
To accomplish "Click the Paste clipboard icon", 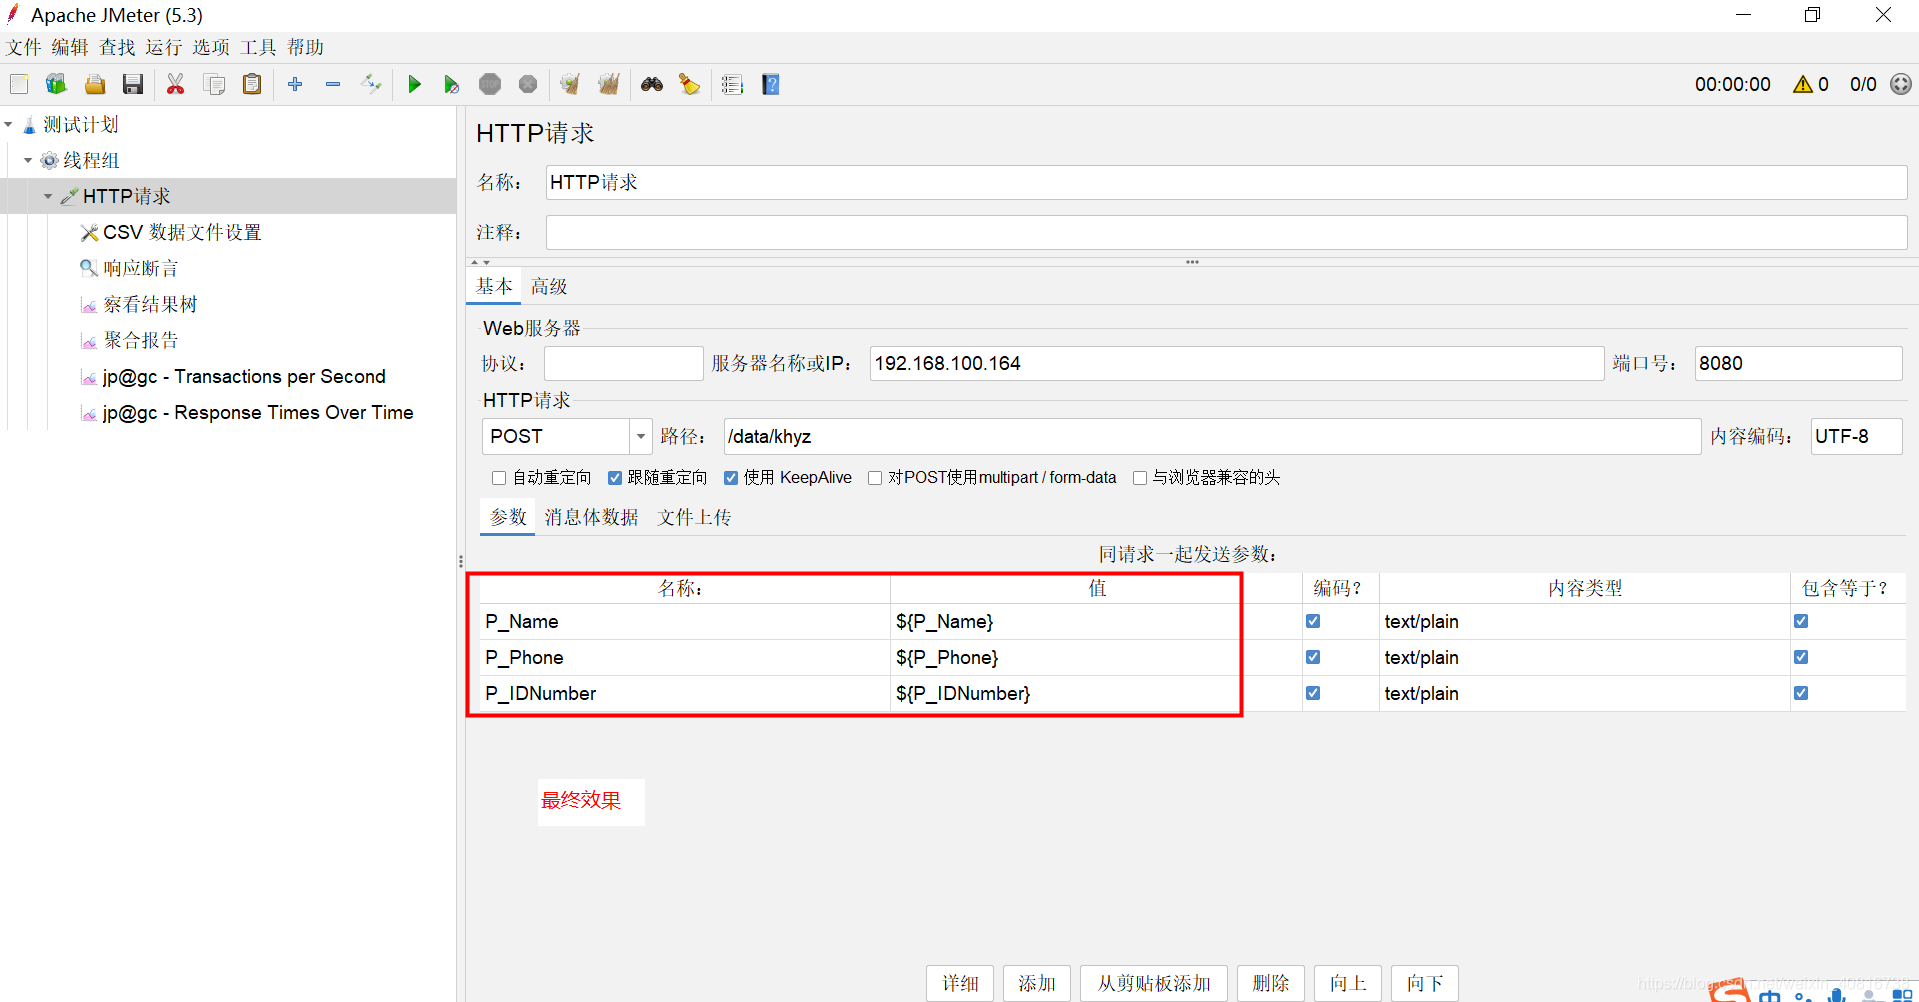I will (x=252, y=85).
